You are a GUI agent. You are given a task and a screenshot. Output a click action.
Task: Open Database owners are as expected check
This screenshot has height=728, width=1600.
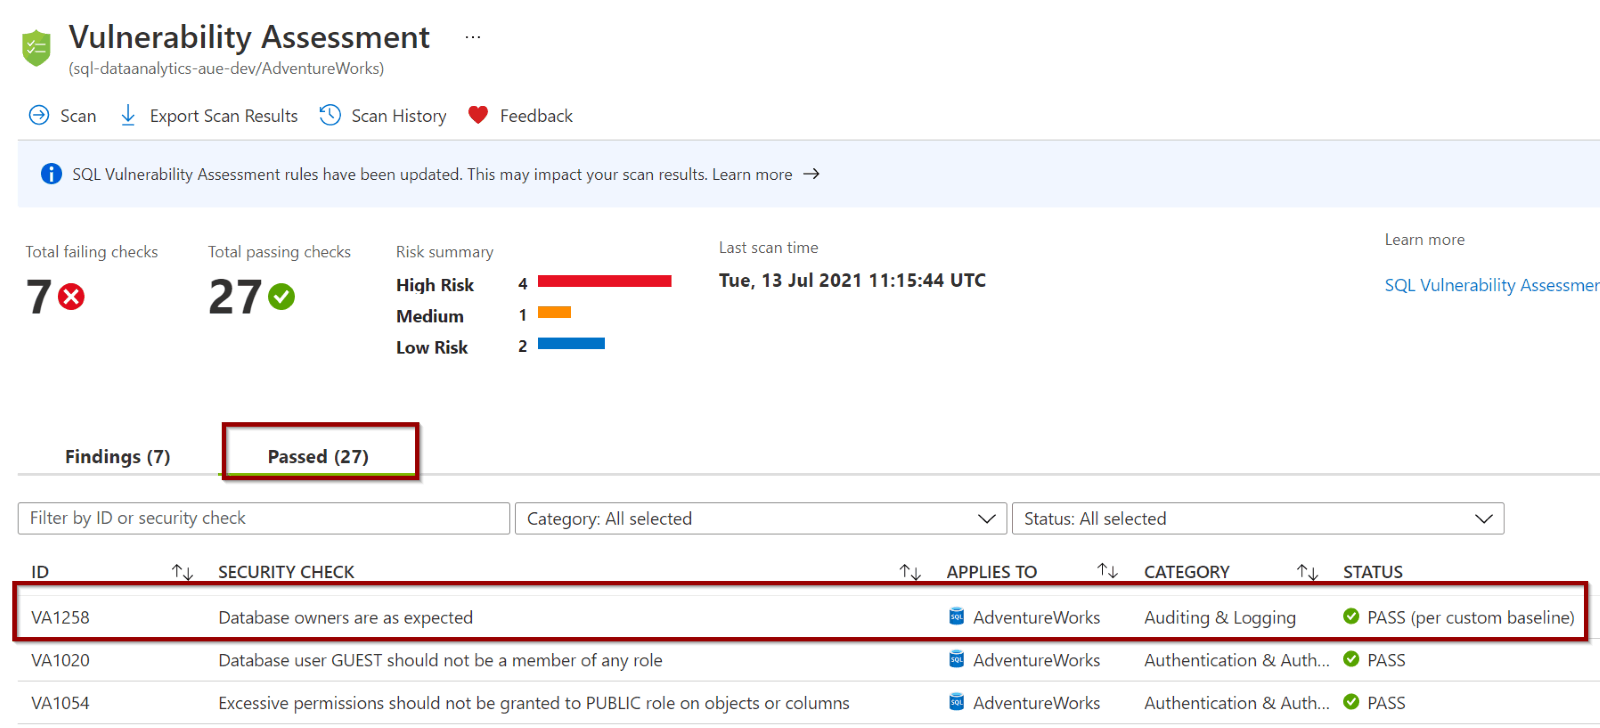(x=345, y=618)
